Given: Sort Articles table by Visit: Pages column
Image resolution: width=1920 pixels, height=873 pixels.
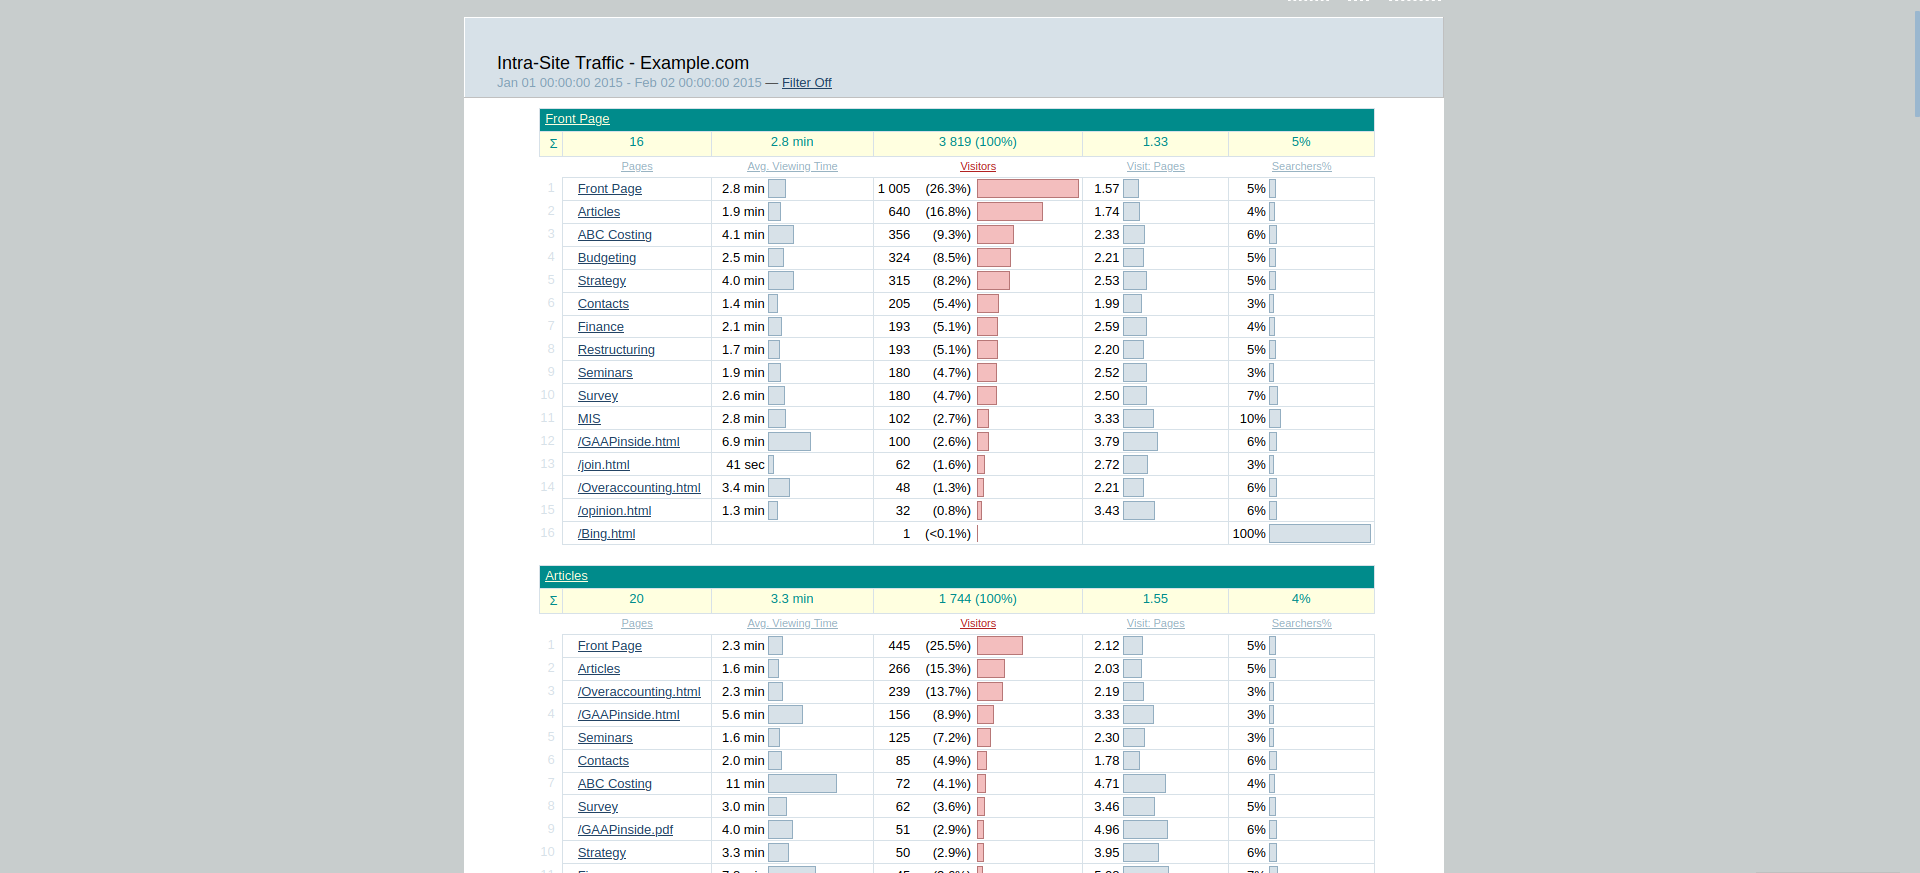Looking at the screenshot, I should (1155, 624).
